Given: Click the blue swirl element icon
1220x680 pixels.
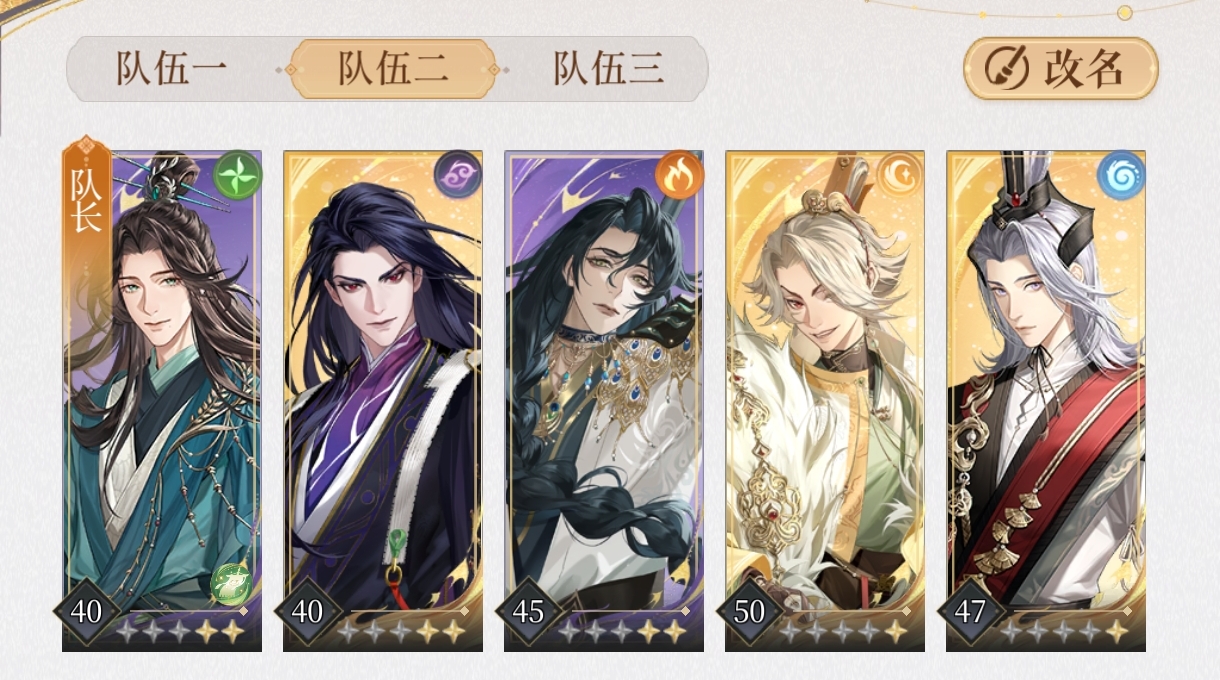Looking at the screenshot, I should click(x=1122, y=175).
